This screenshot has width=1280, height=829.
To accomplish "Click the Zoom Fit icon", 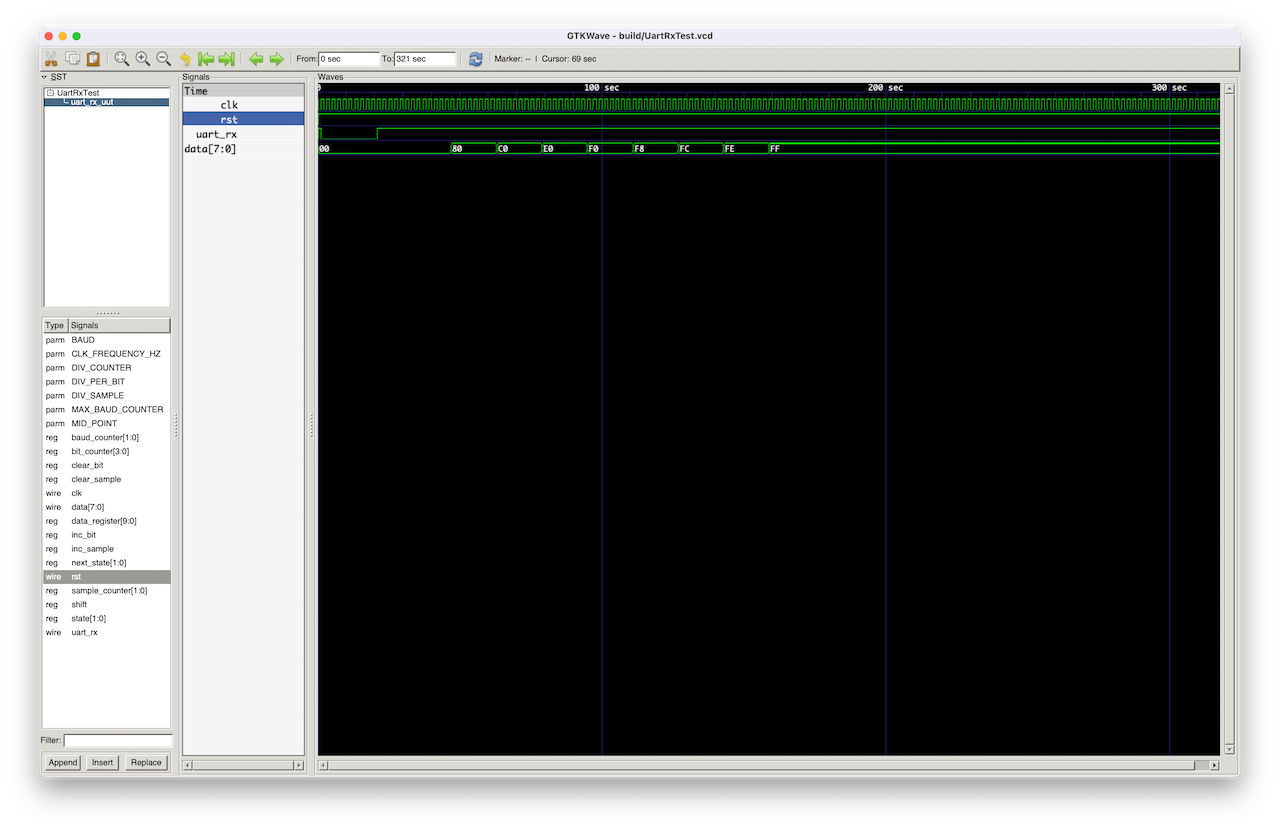I will coord(122,59).
